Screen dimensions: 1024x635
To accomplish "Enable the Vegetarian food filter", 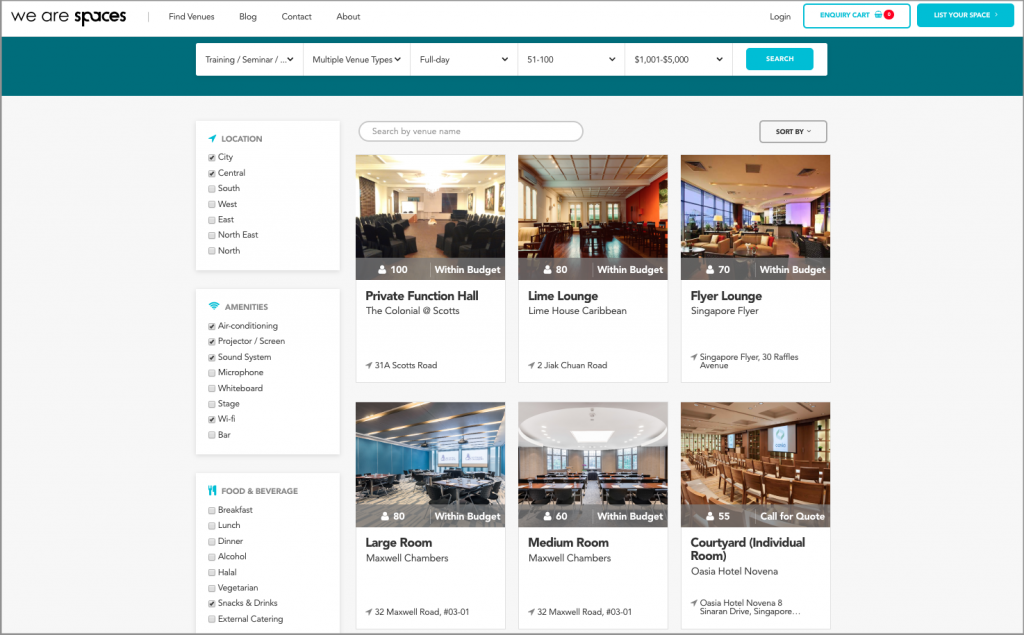I will (212, 589).
